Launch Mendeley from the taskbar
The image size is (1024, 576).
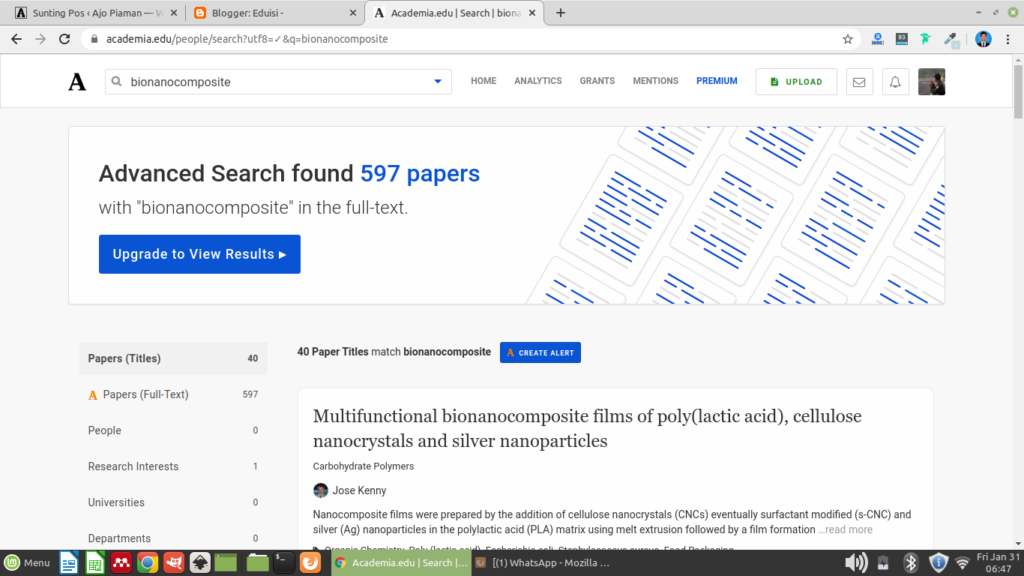121,562
